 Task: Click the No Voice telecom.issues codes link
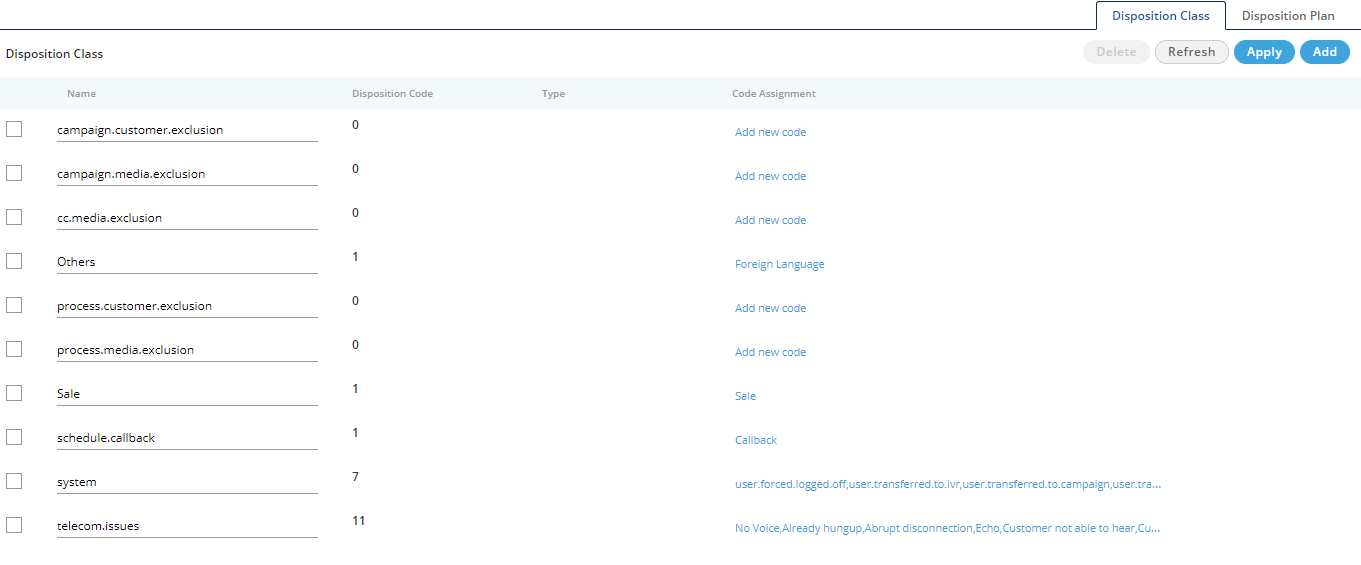(947, 528)
